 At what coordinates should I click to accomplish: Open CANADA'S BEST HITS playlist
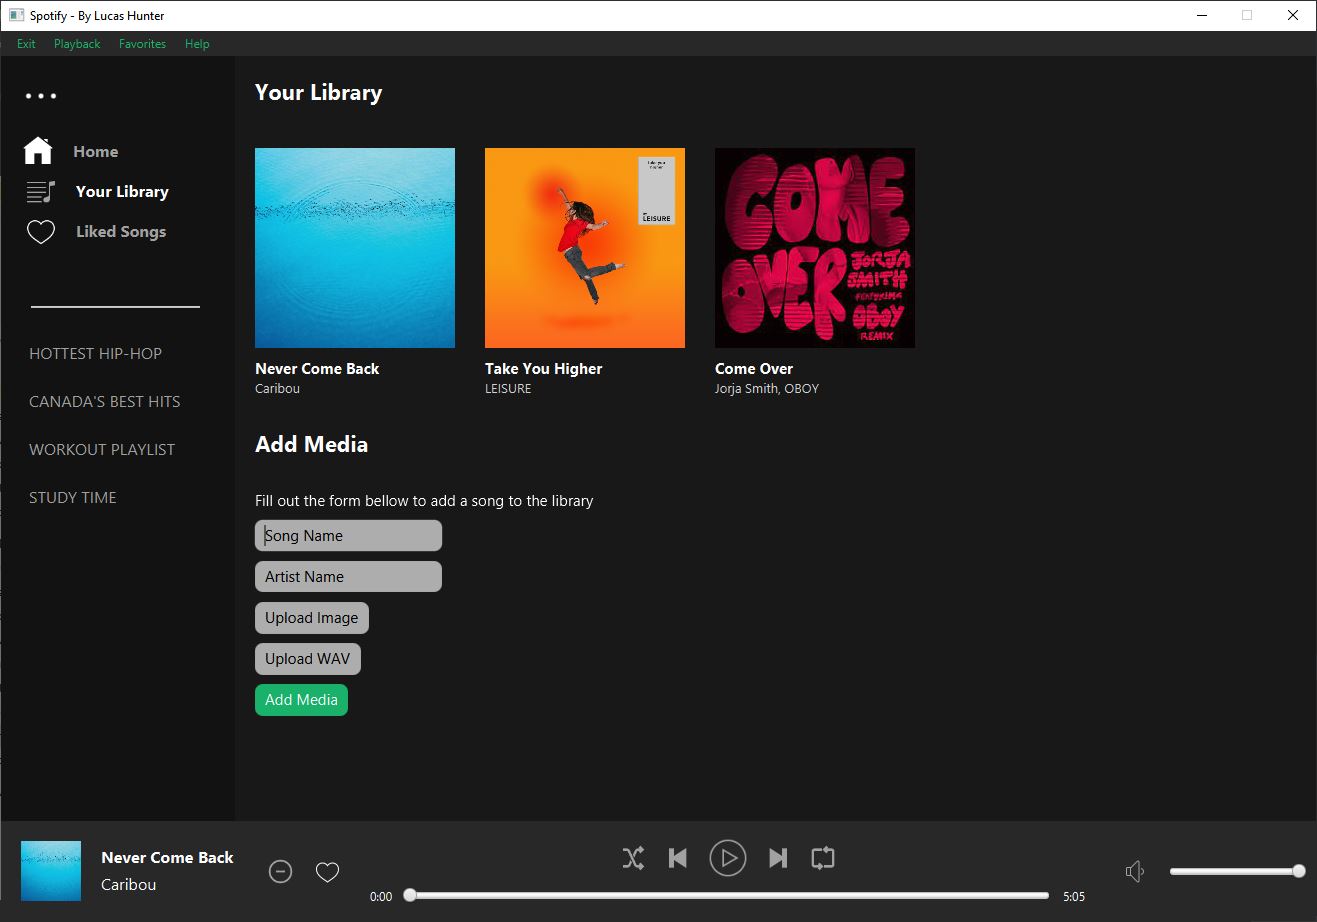point(105,402)
